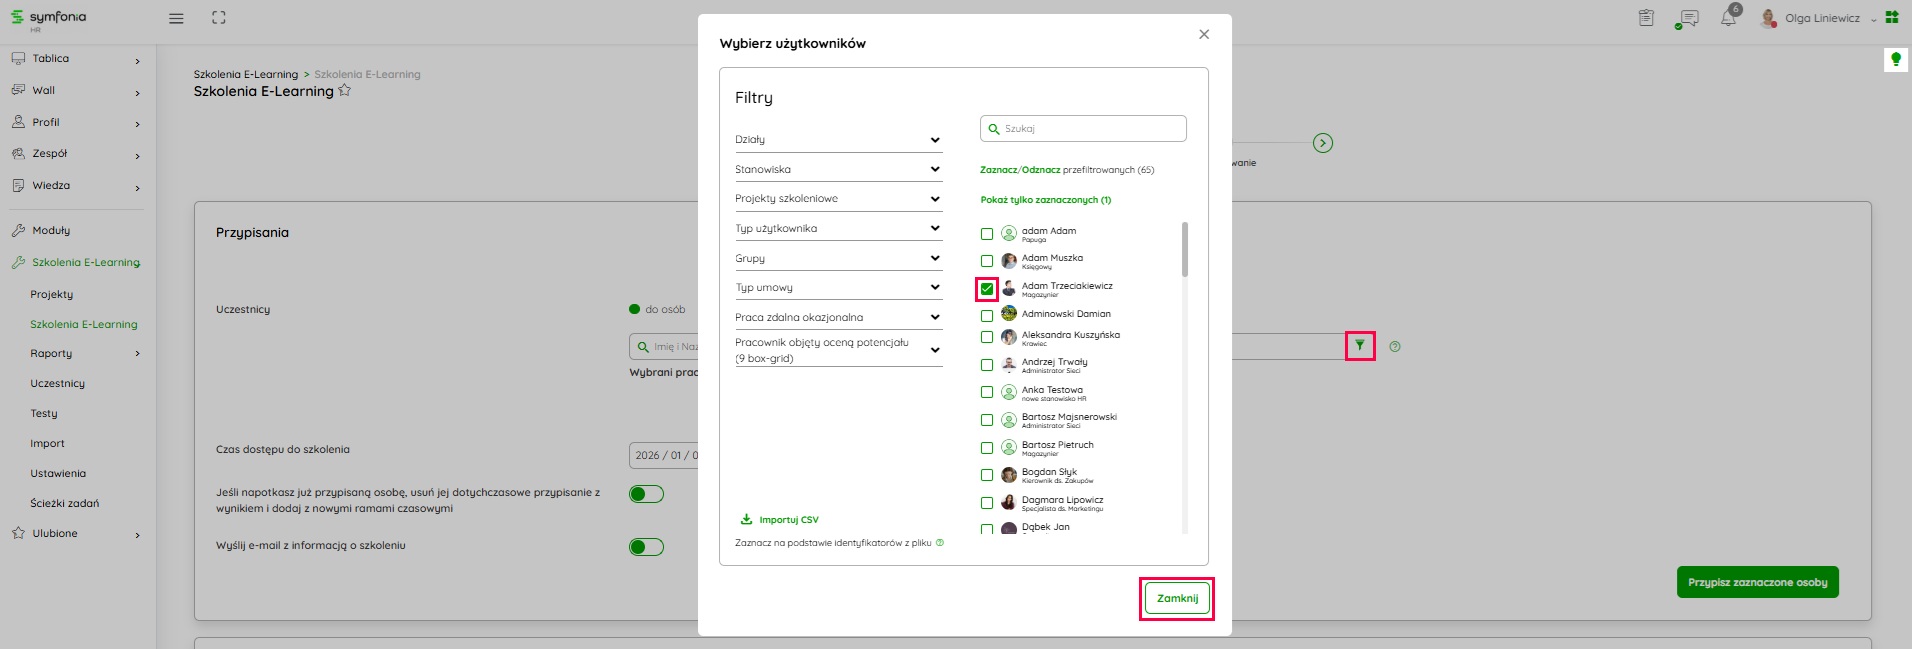
Task: Open the green apps grid icon
Action: coord(1892,17)
